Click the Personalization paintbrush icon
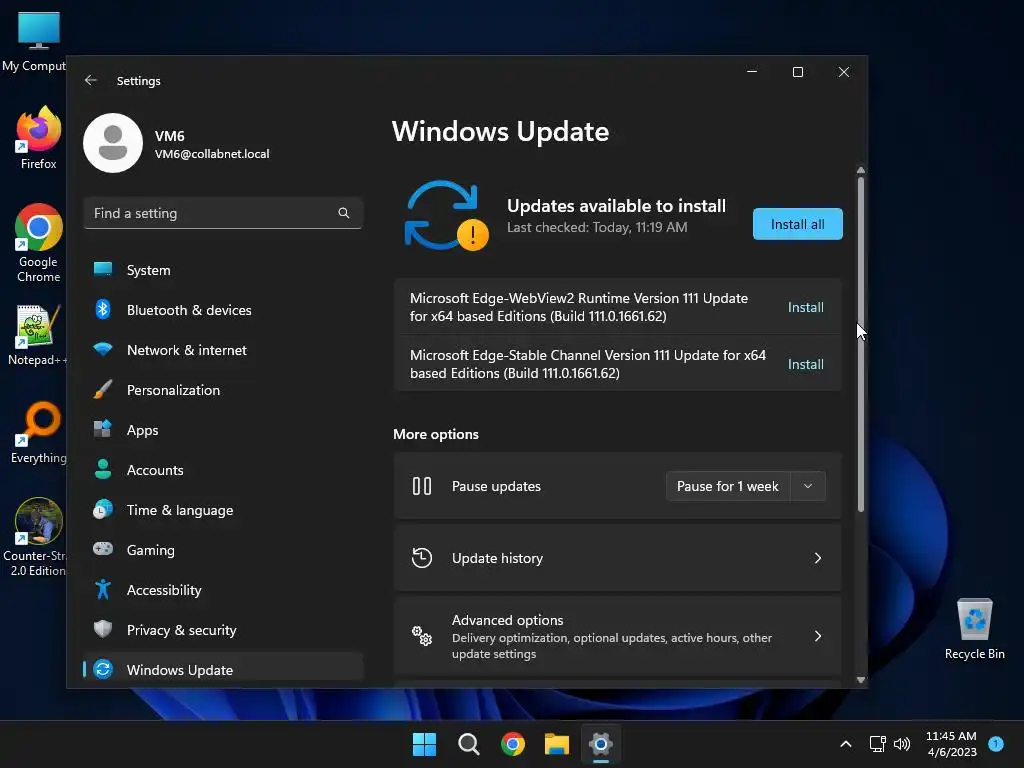The image size is (1024, 768). tap(103, 390)
